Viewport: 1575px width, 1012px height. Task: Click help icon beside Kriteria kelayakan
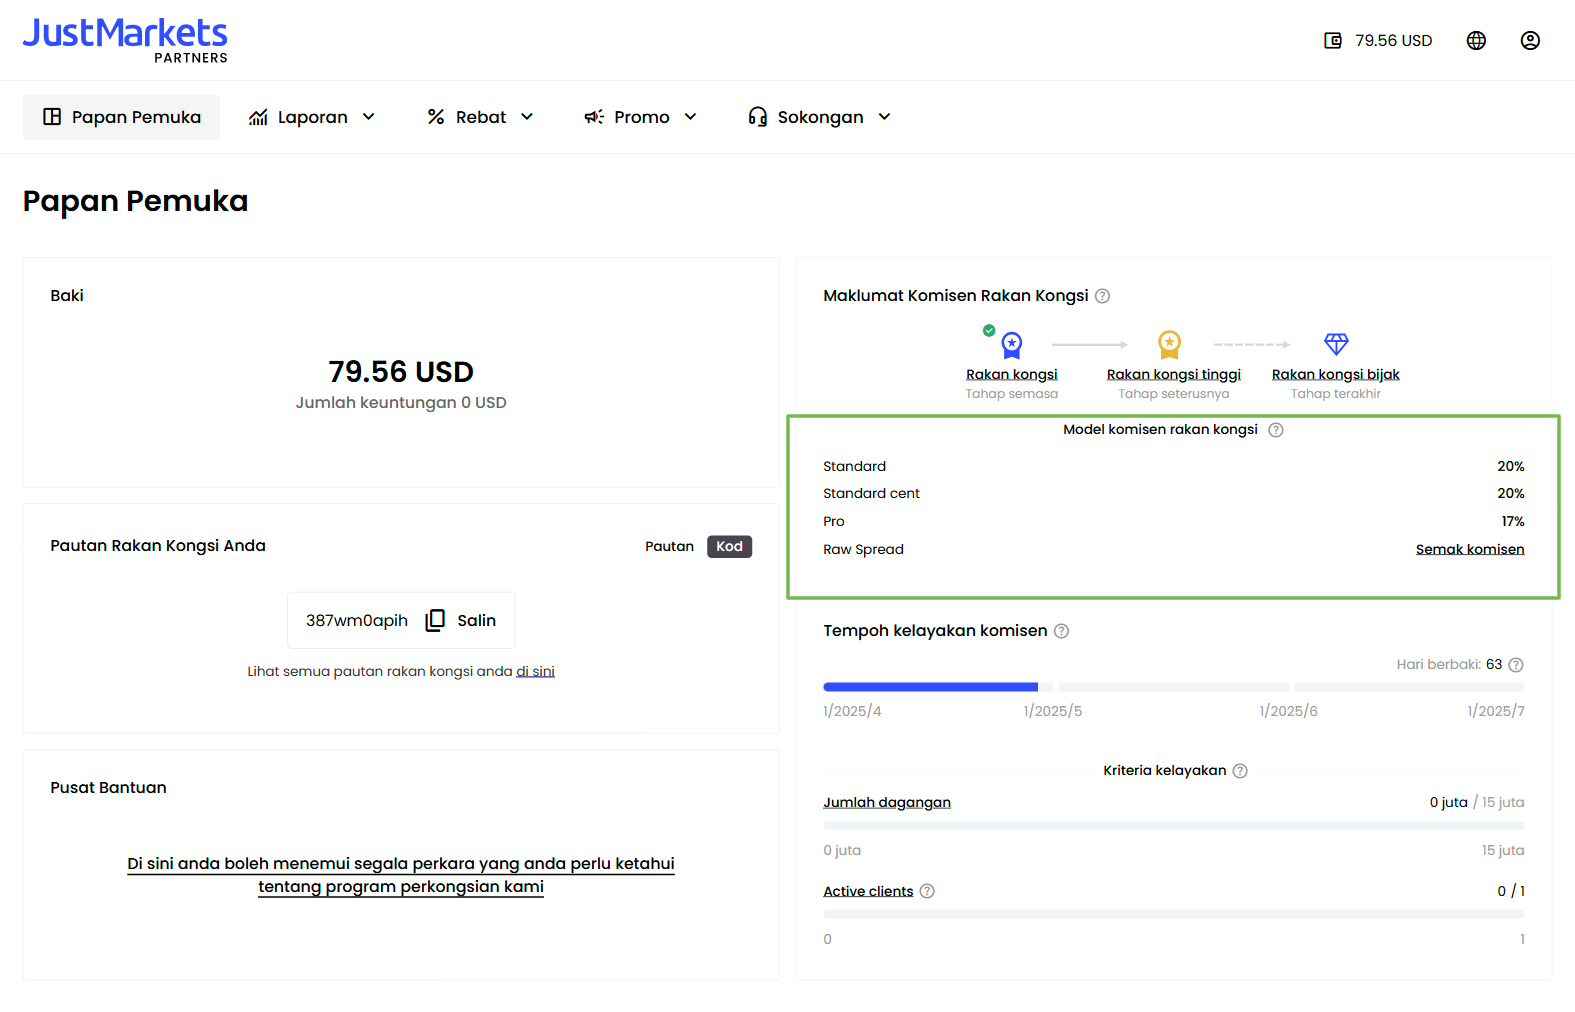tap(1240, 771)
